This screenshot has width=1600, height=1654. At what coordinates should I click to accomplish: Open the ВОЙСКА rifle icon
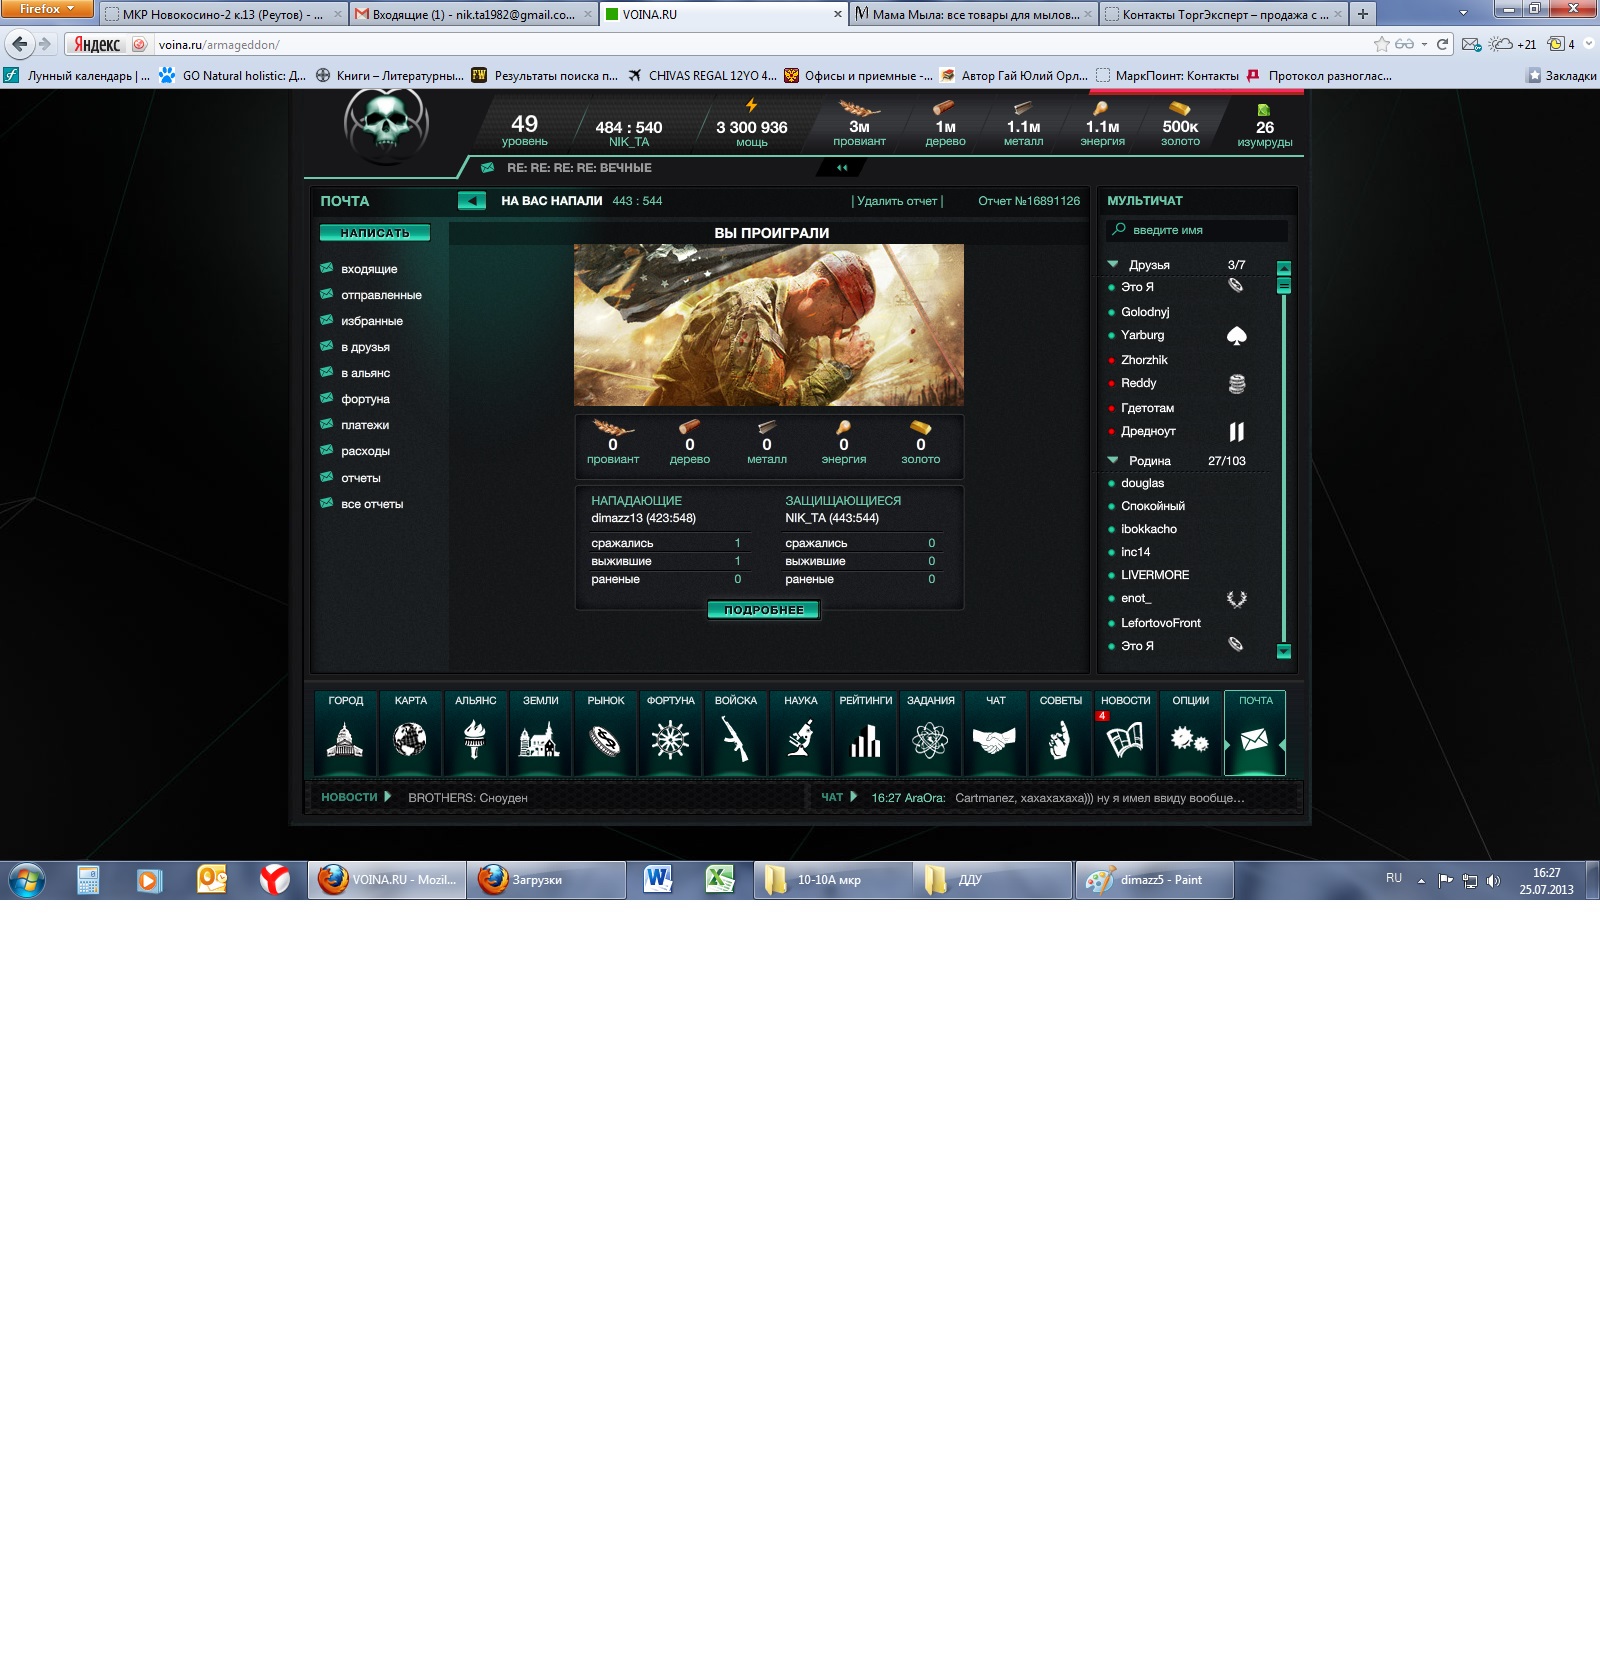coord(735,739)
